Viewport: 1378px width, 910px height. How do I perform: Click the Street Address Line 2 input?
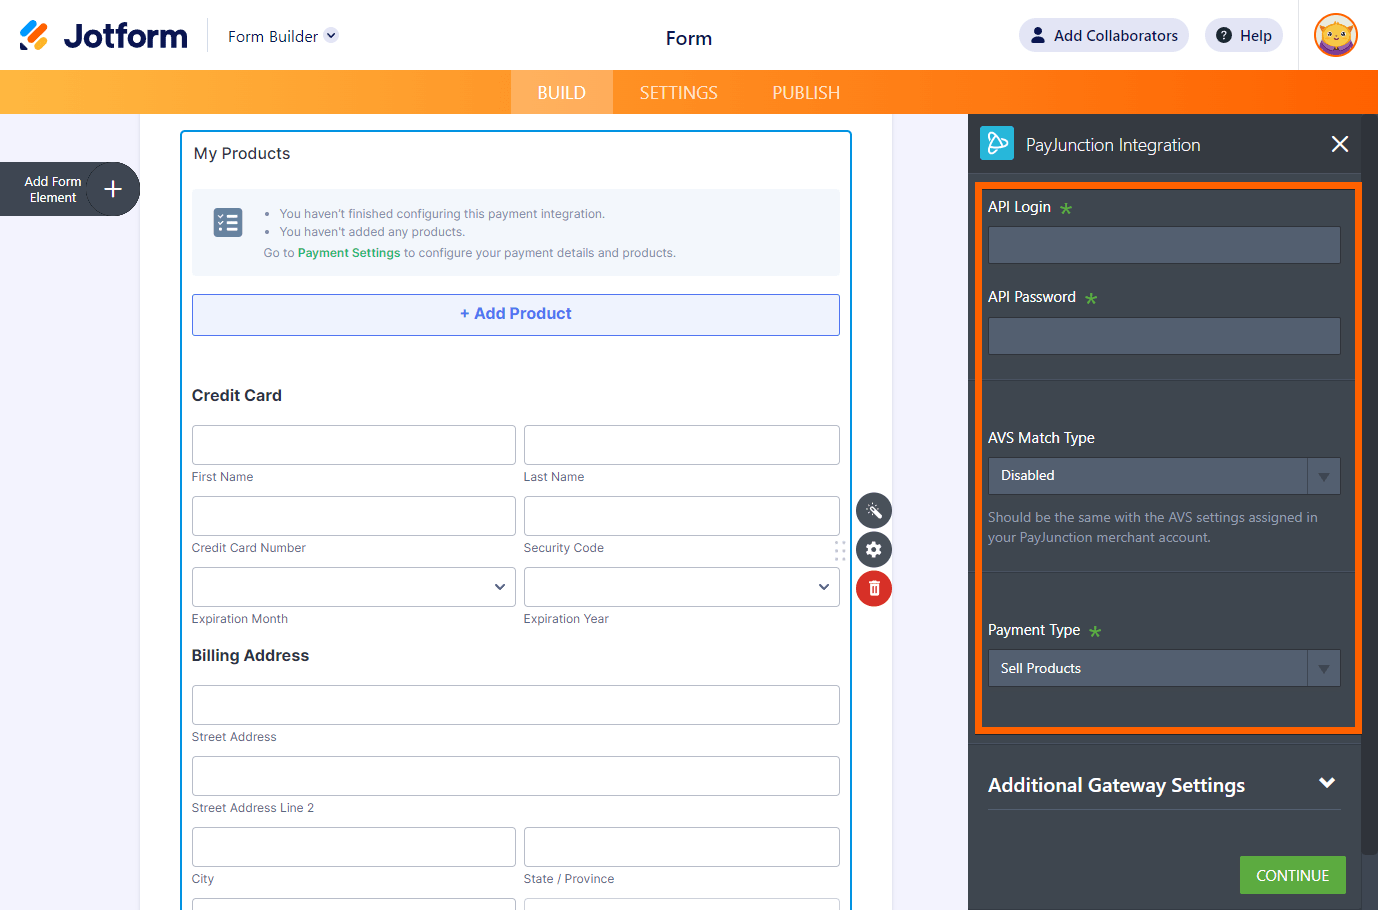pos(516,776)
